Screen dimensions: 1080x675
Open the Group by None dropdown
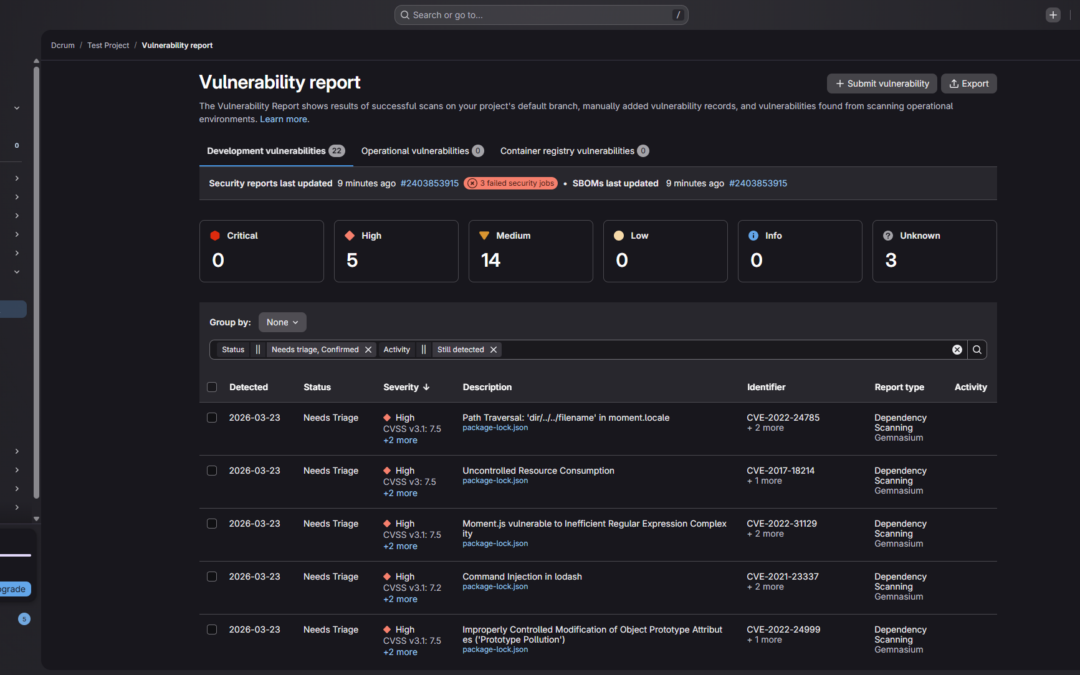pos(282,322)
